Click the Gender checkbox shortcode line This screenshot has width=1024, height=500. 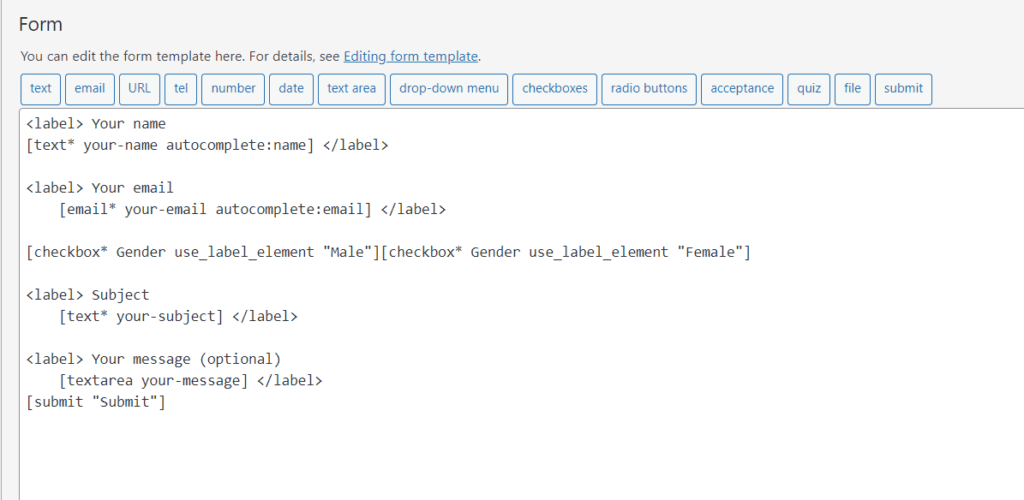coord(388,252)
